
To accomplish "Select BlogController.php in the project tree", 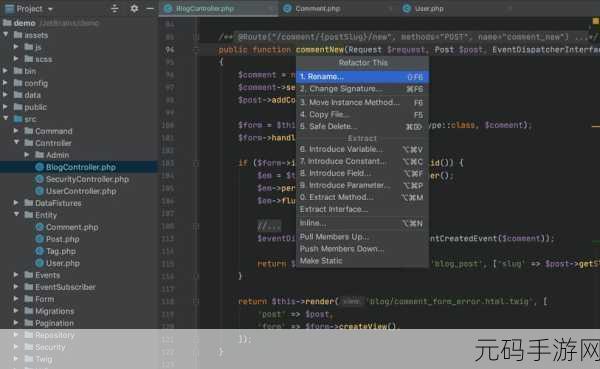I will [x=78, y=167].
